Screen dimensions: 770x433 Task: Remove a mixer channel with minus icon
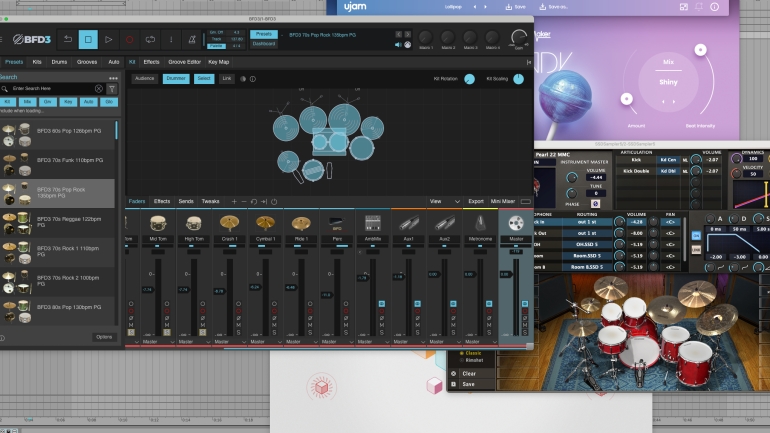[244, 201]
